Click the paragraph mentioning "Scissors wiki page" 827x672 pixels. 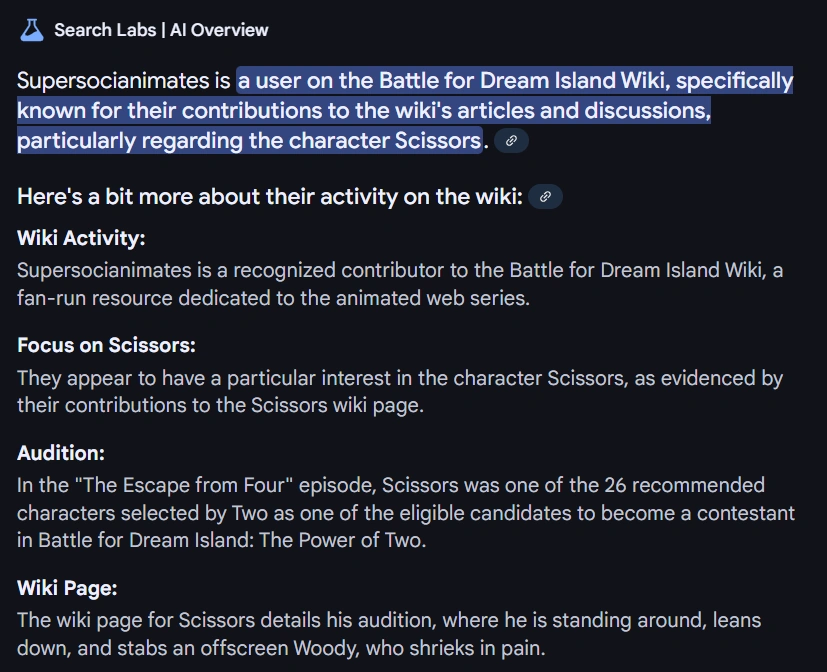click(400, 391)
